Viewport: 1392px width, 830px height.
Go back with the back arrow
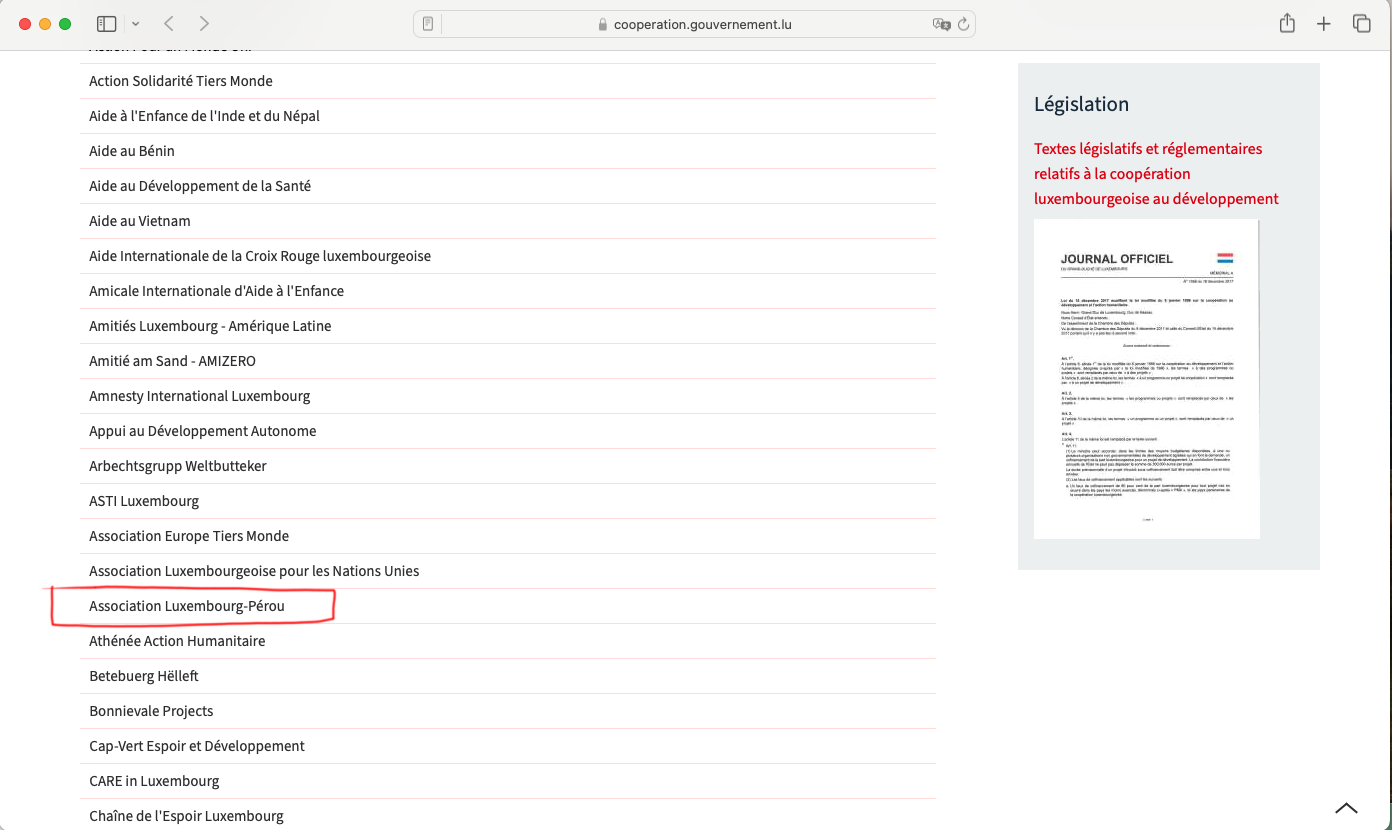click(x=169, y=23)
